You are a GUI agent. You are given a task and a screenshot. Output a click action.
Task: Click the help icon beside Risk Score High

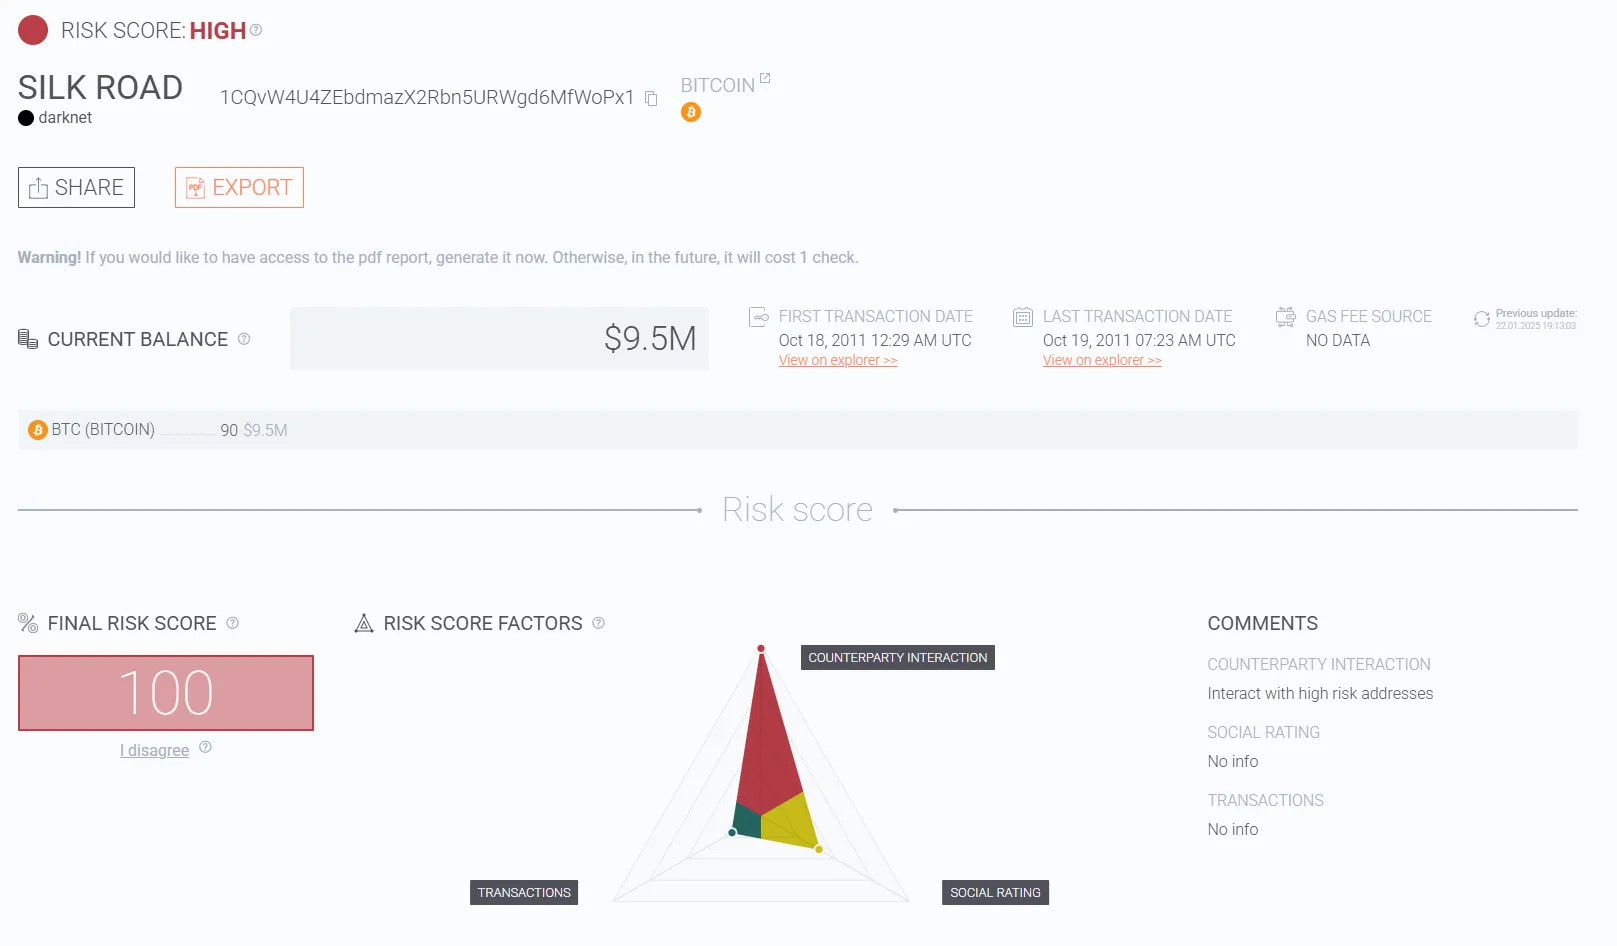click(256, 30)
